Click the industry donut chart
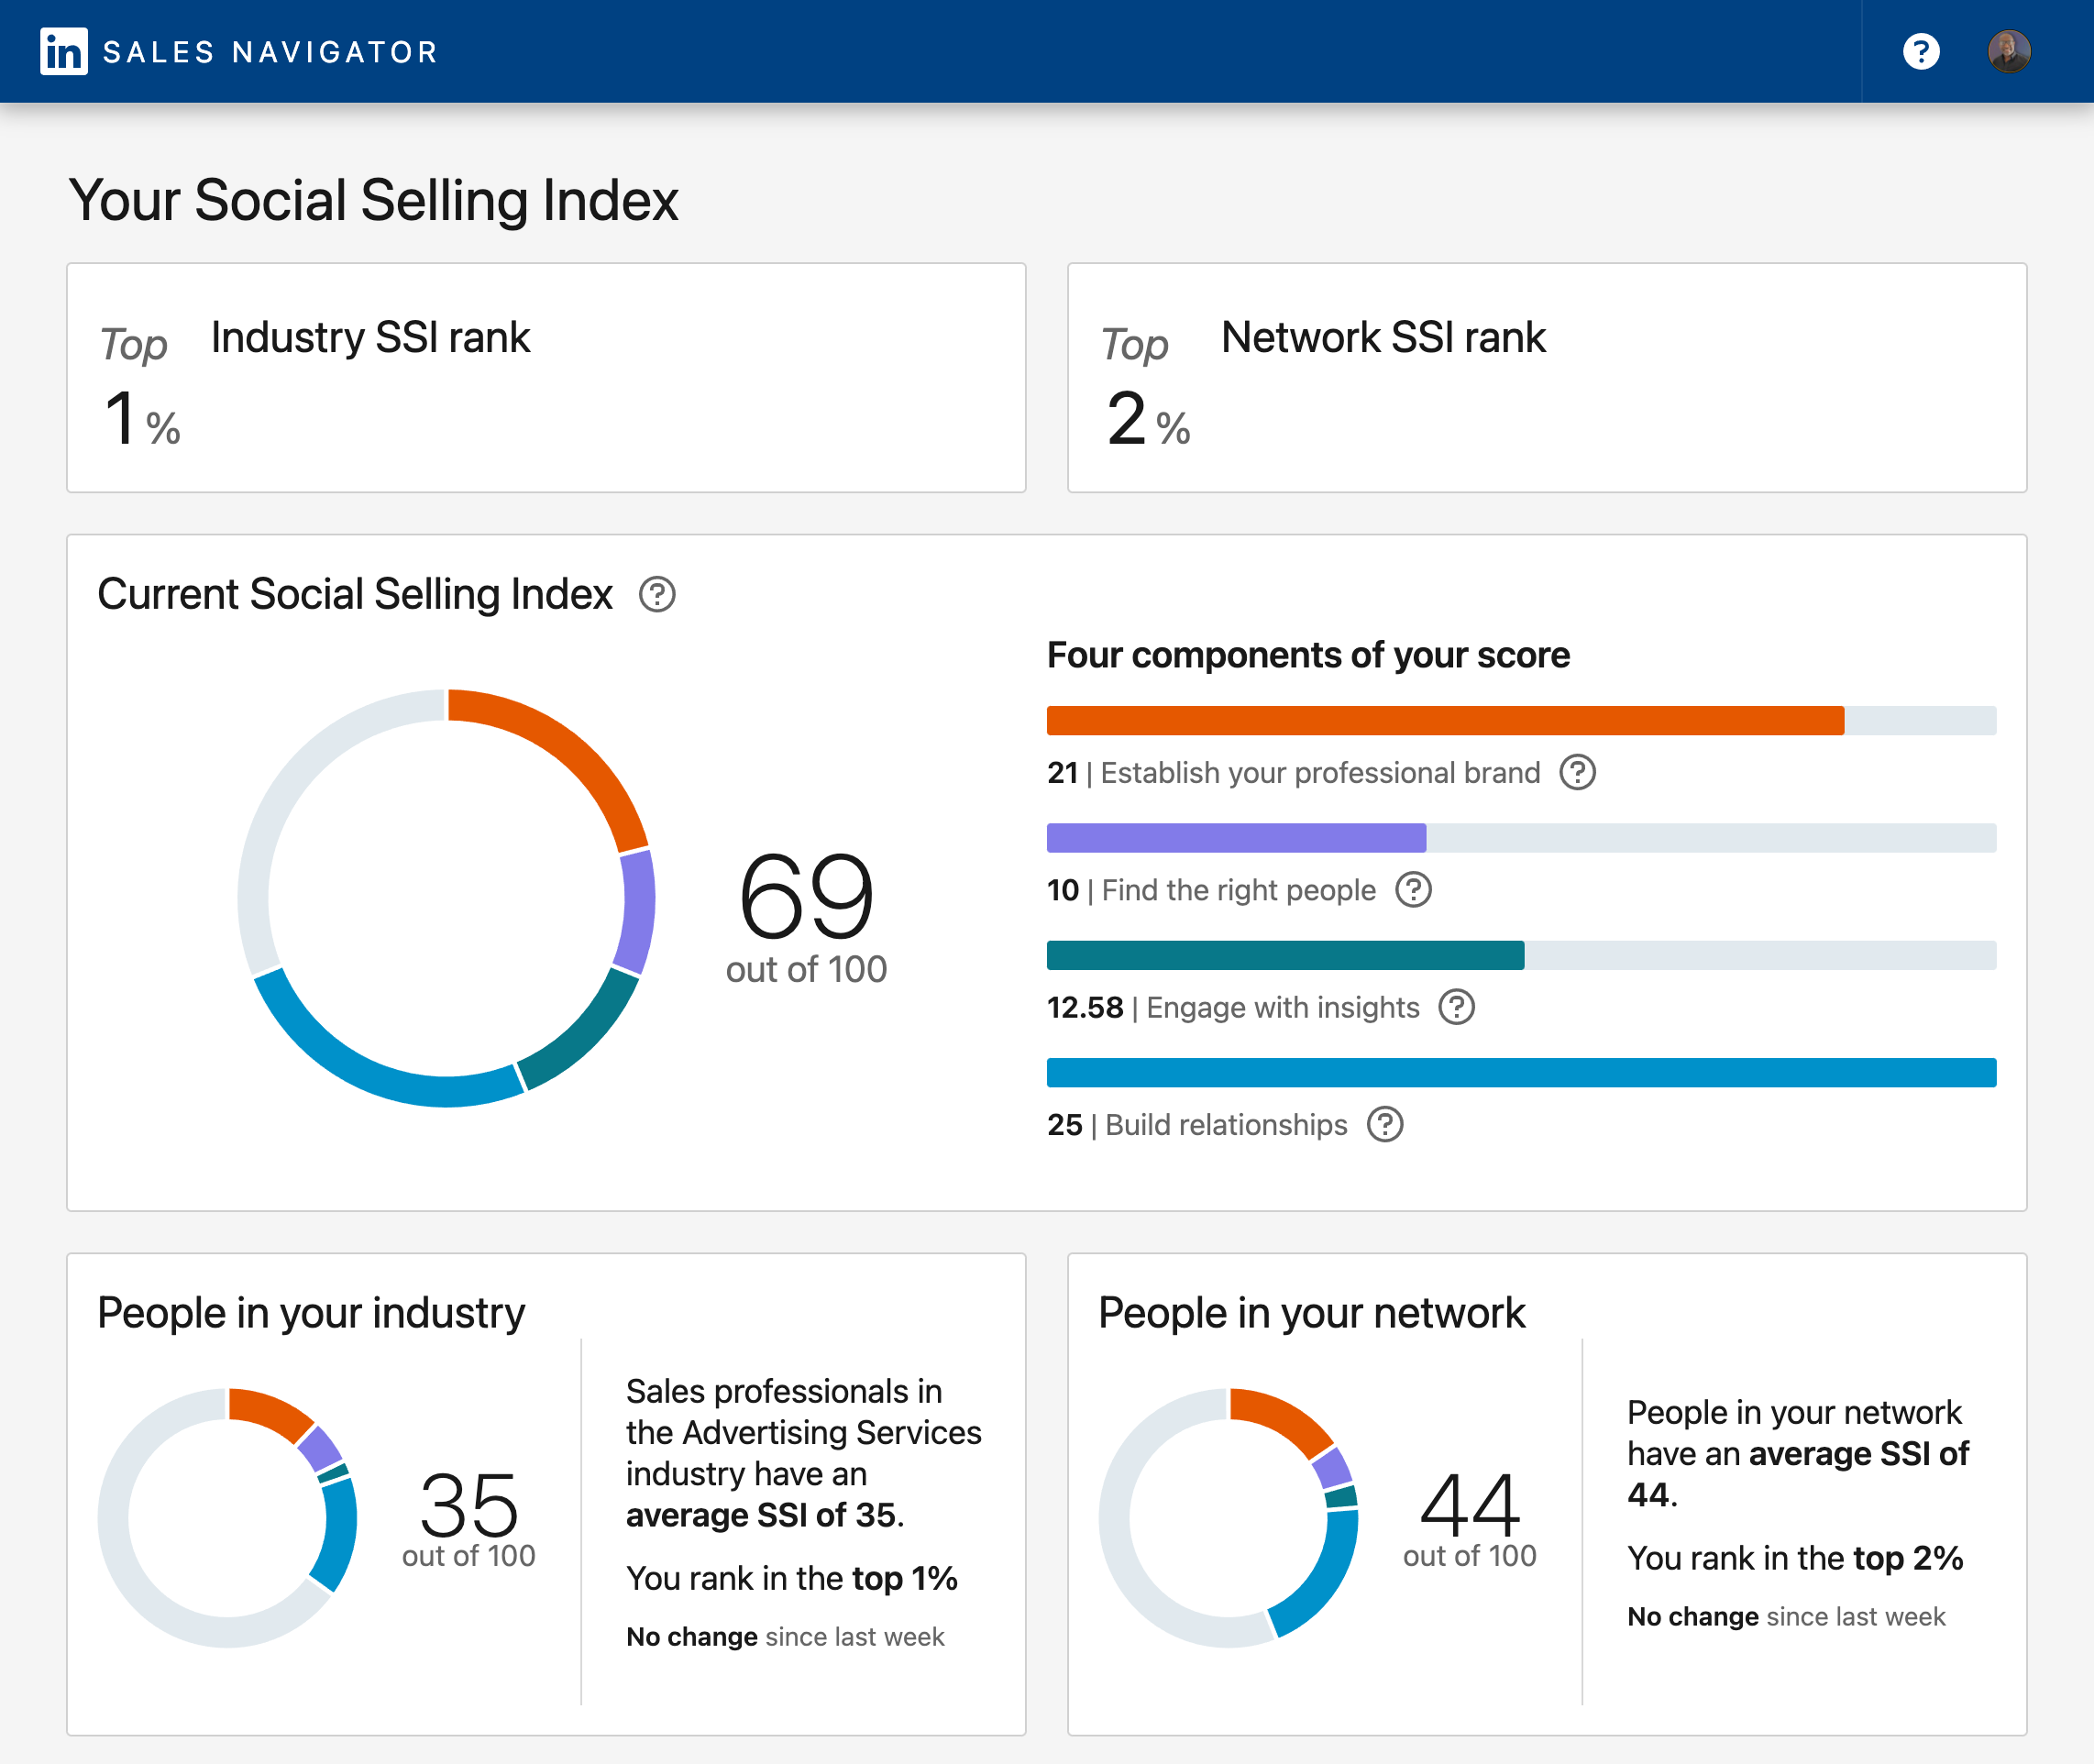The width and height of the screenshot is (2094, 1764). pyautogui.click(x=228, y=1518)
